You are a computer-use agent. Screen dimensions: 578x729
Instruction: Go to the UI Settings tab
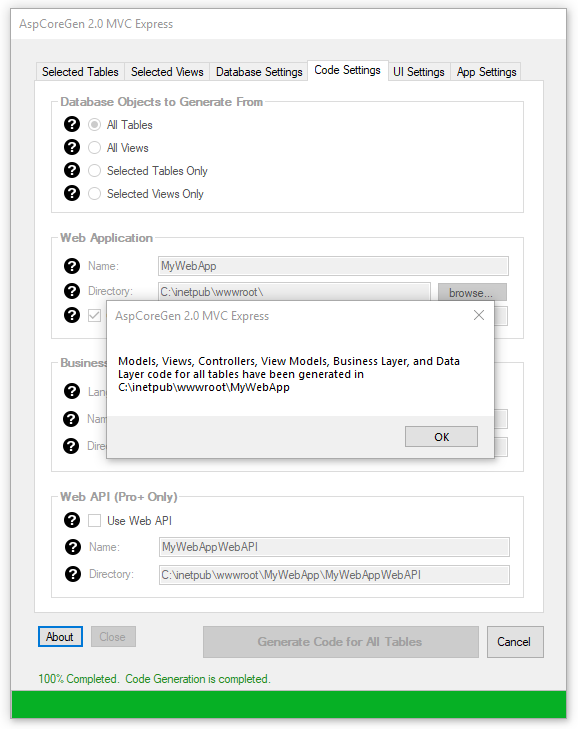pos(419,72)
